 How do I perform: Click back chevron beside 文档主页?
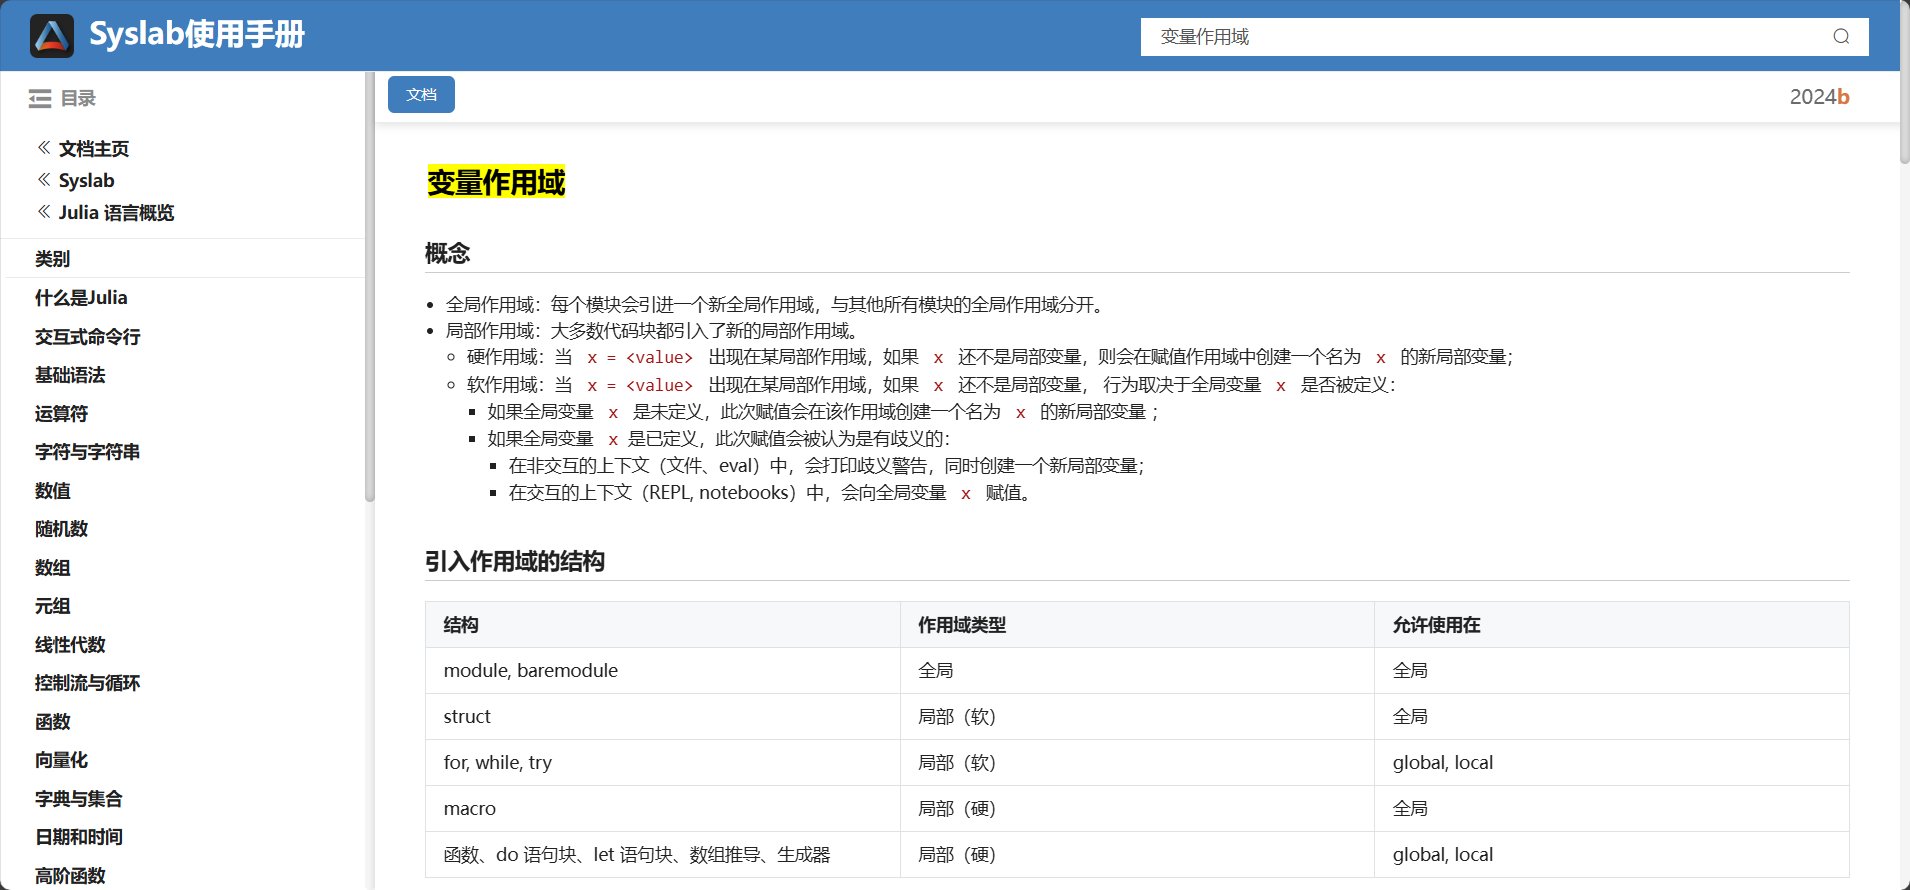(x=44, y=148)
